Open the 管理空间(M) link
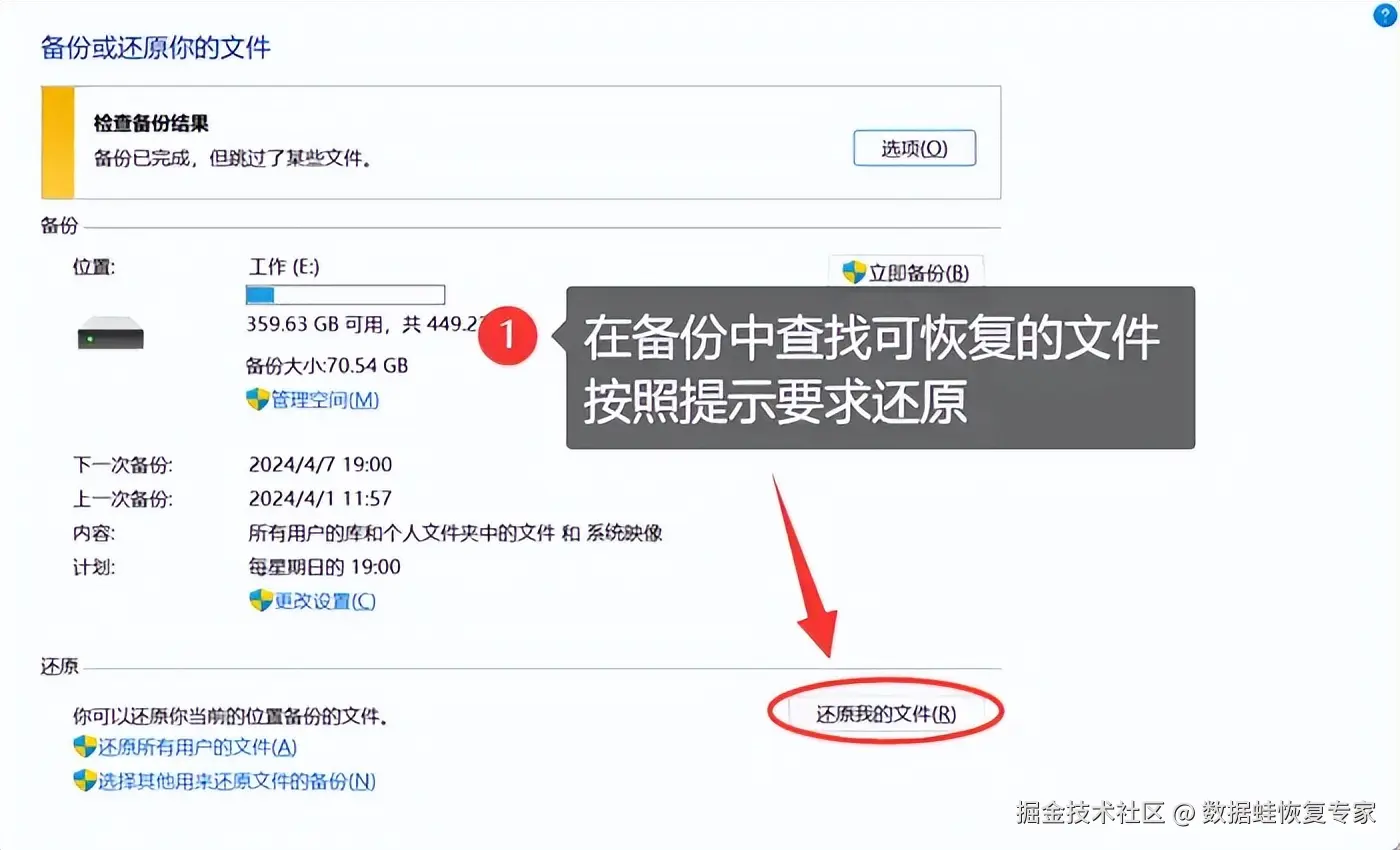The image size is (1400, 850). coord(325,400)
